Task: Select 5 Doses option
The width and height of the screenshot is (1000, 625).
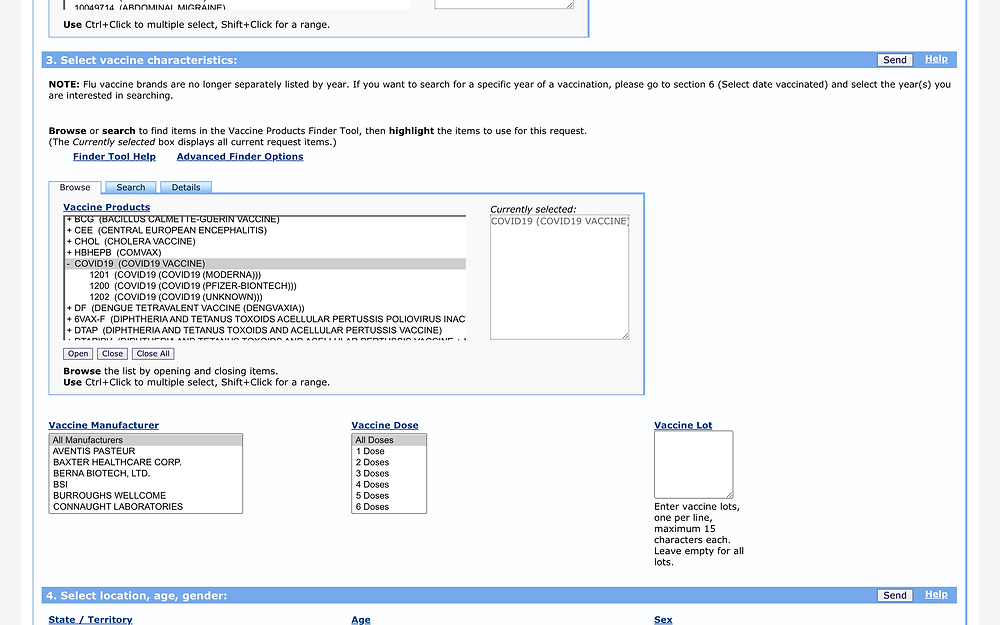Action: [389, 496]
